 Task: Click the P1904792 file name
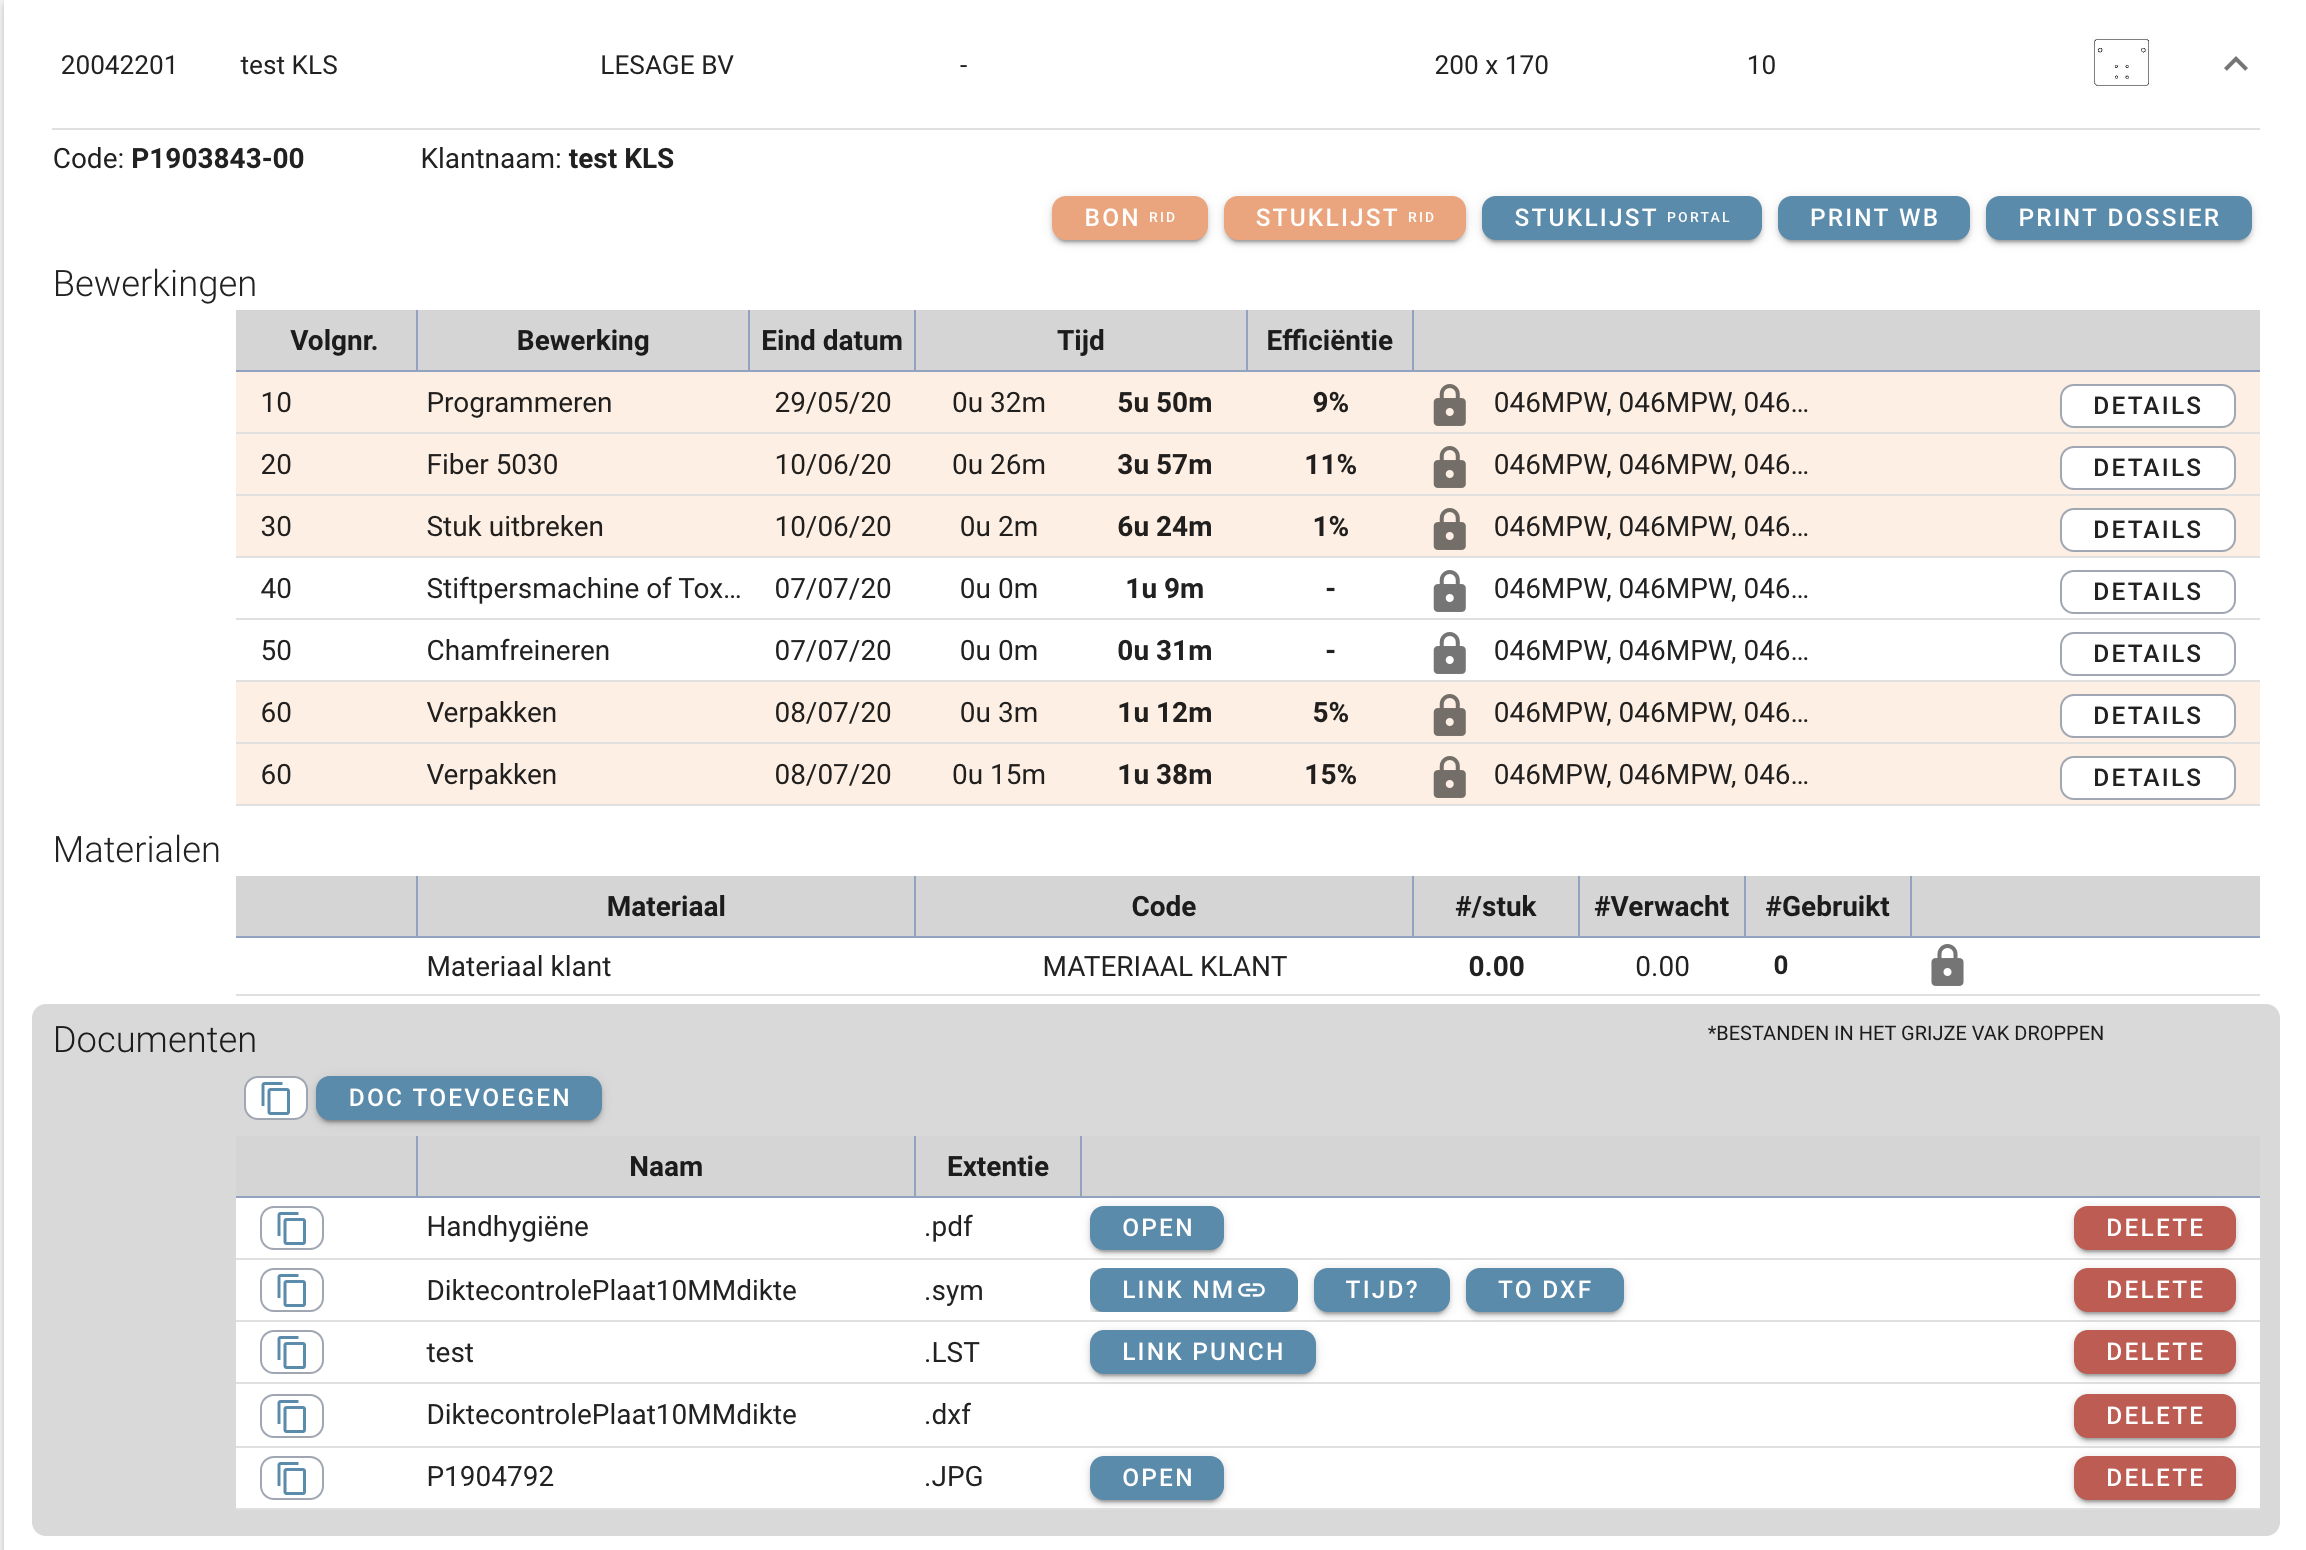[490, 1477]
